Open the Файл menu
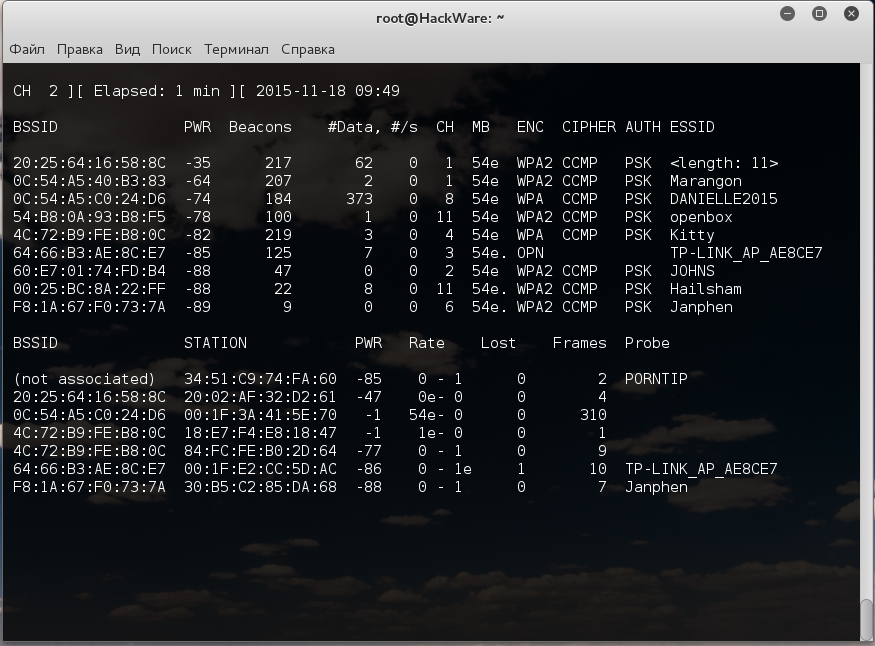The height and width of the screenshot is (646, 875). click(27, 49)
